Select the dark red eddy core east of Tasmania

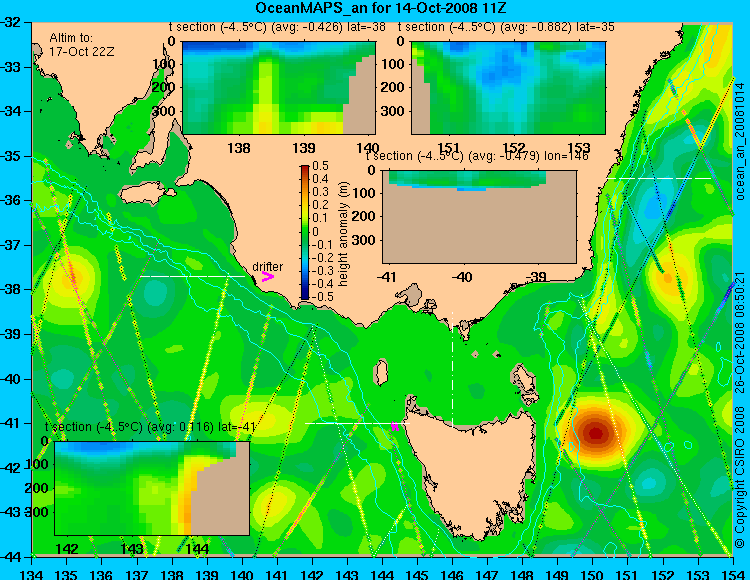(x=596, y=433)
